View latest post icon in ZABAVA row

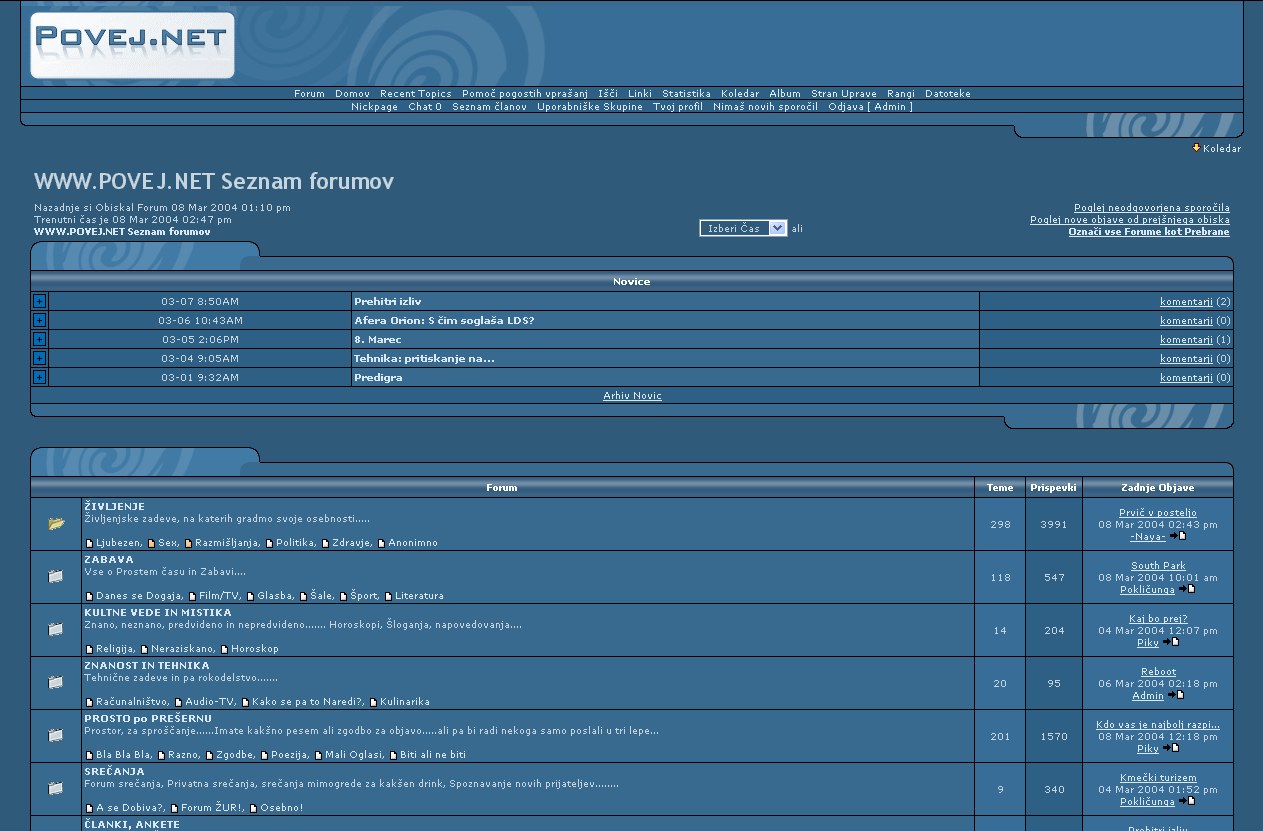pyautogui.click(x=1187, y=589)
